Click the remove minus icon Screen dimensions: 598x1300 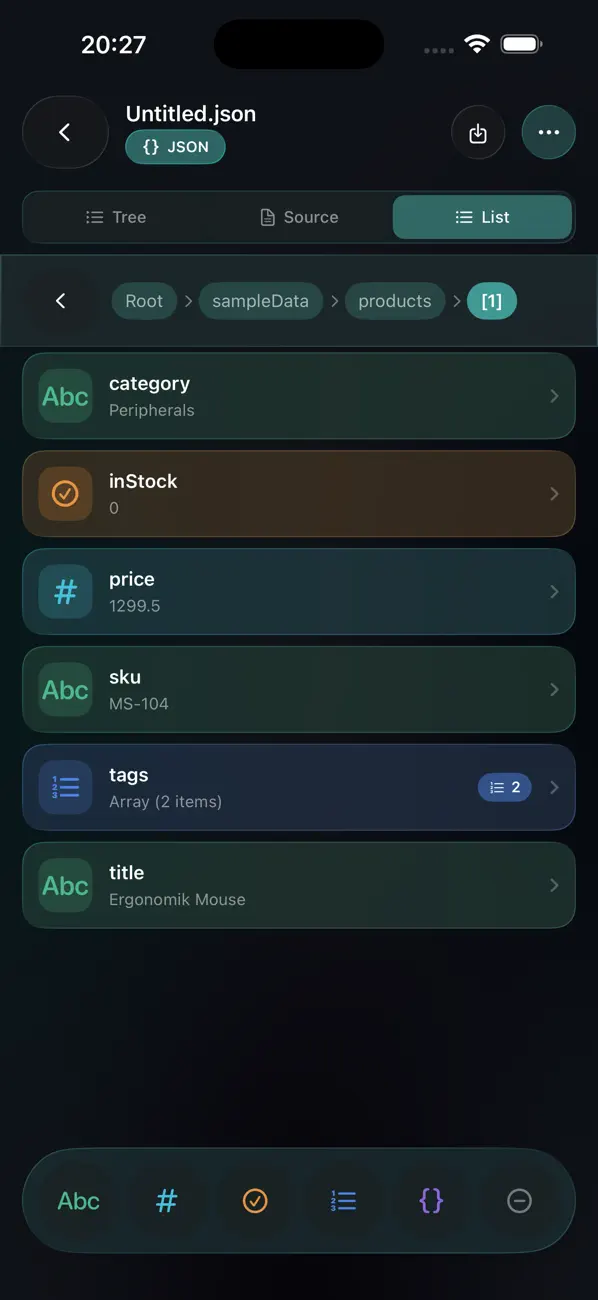pyautogui.click(x=518, y=1201)
